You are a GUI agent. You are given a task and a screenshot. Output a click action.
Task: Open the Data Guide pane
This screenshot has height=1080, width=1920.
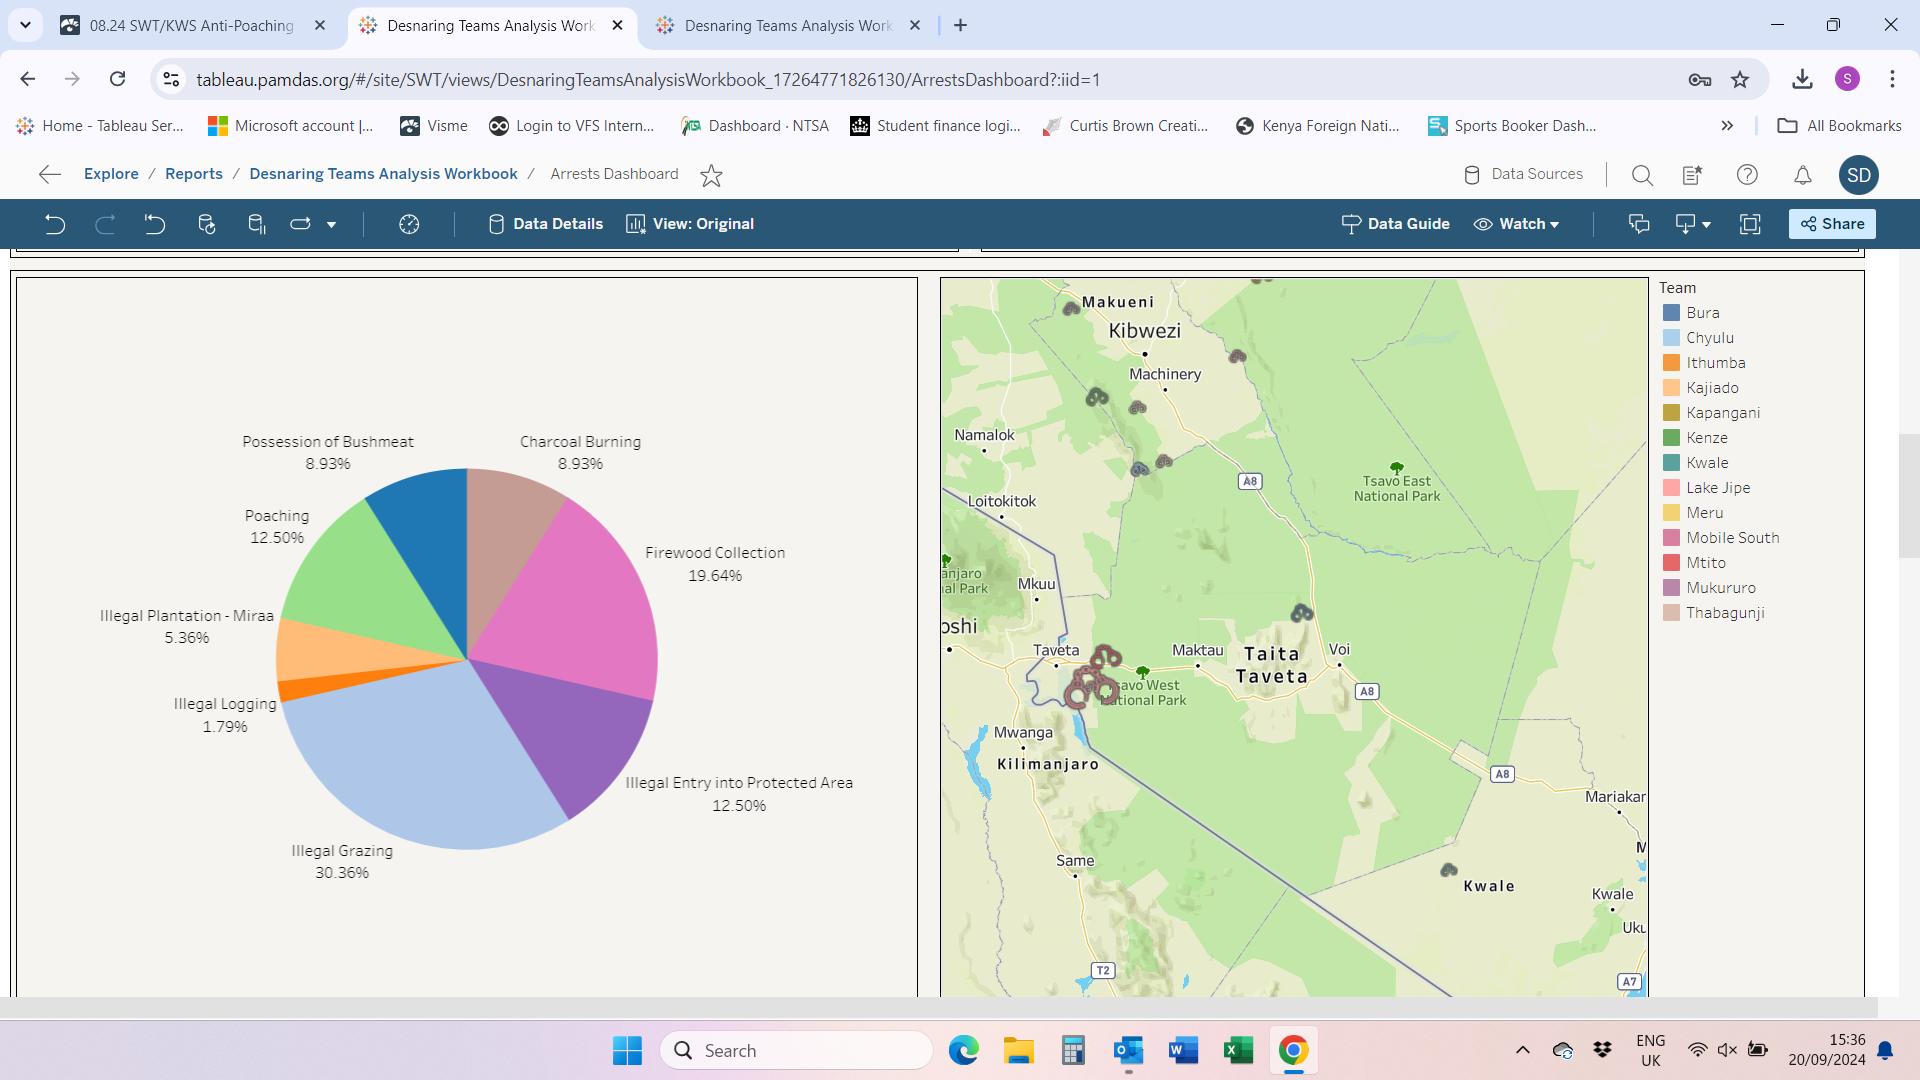[1395, 224]
